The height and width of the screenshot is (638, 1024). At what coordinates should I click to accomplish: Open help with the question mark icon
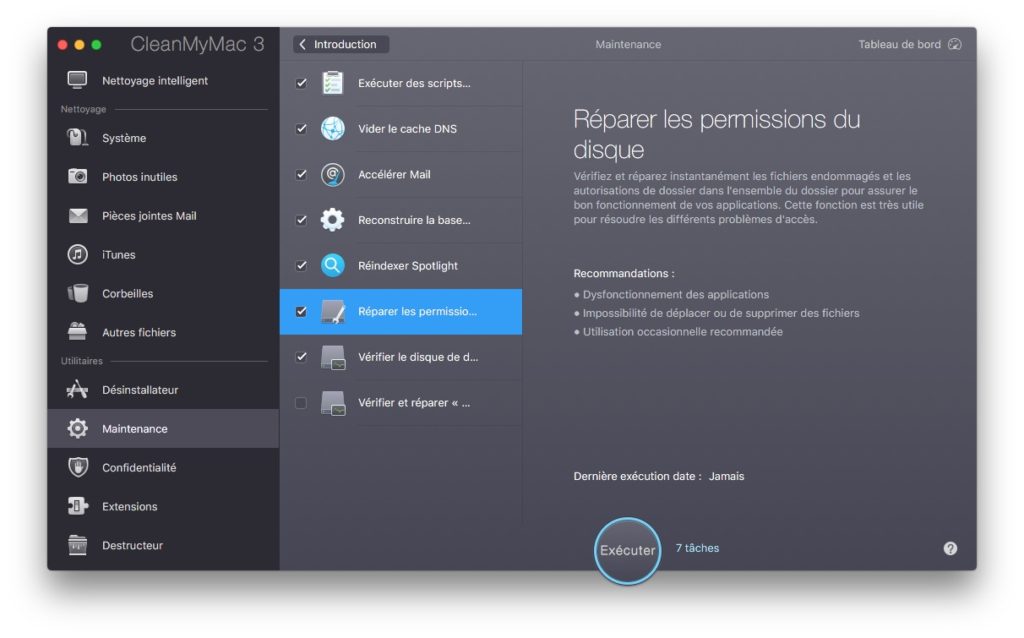pos(950,549)
